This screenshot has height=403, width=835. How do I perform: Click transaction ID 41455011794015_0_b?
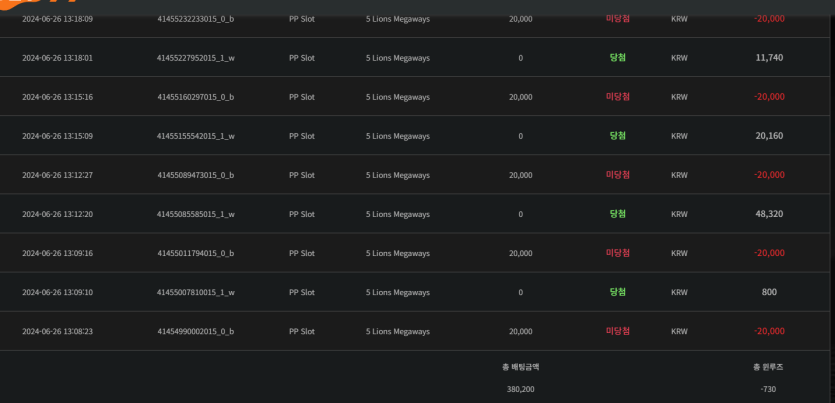tap(195, 253)
